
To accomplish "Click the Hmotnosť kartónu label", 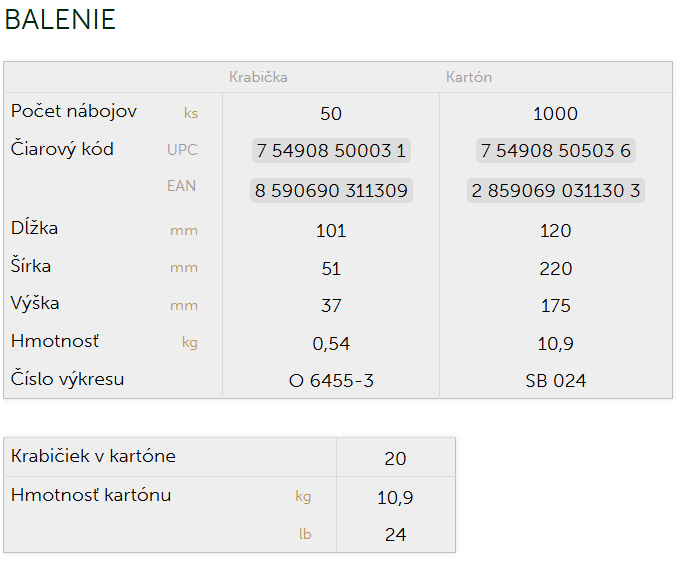I will [91, 495].
